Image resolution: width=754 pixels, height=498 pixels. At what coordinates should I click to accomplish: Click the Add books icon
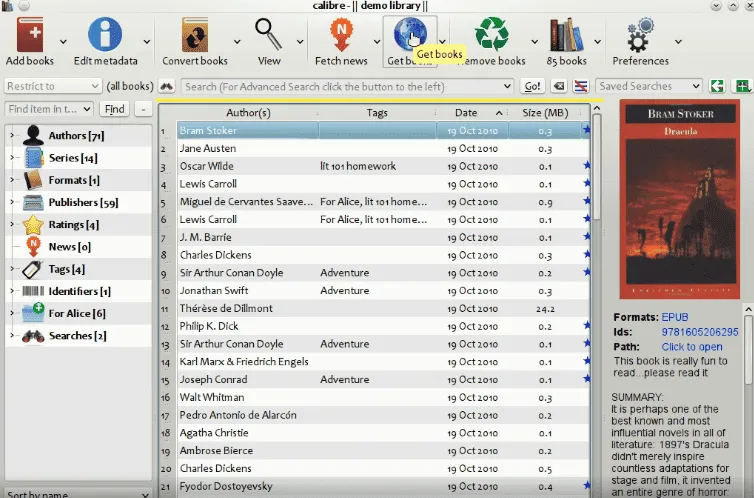[x=30, y=36]
